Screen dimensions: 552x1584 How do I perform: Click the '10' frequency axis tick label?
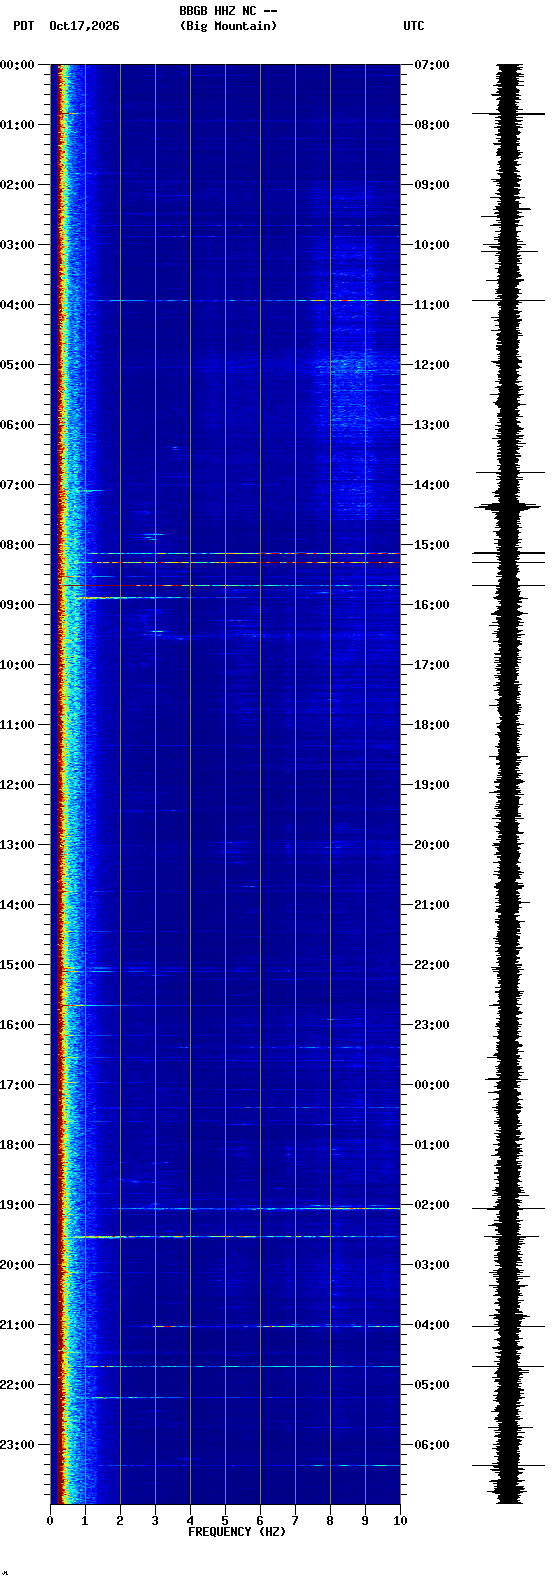pos(400,1521)
